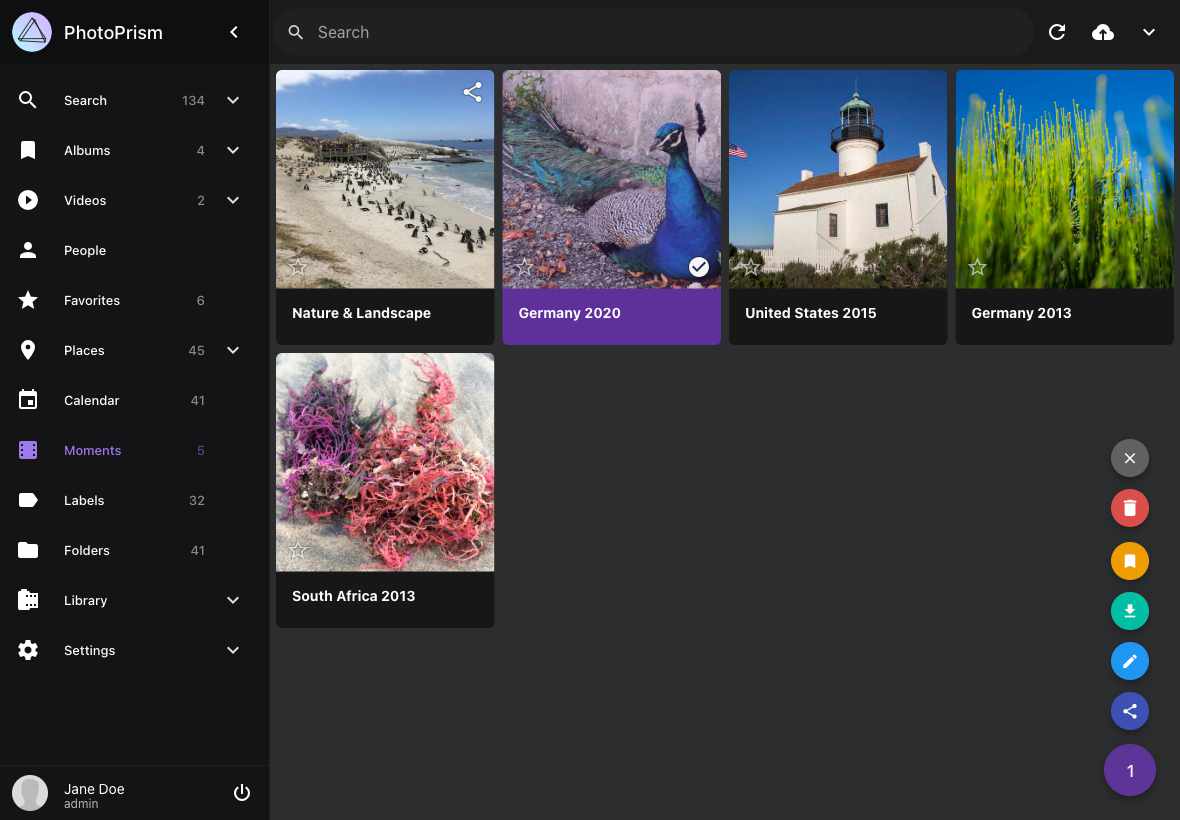This screenshot has height=820, width=1180.
Task: Toggle favorite star on South Africa 2013
Action: coord(298,550)
